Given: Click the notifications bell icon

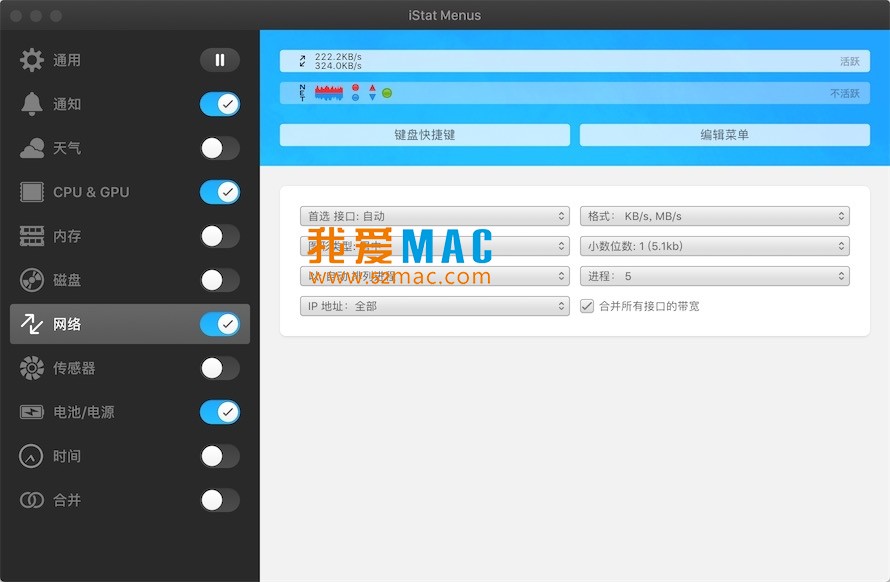Looking at the screenshot, I should click(x=32, y=104).
